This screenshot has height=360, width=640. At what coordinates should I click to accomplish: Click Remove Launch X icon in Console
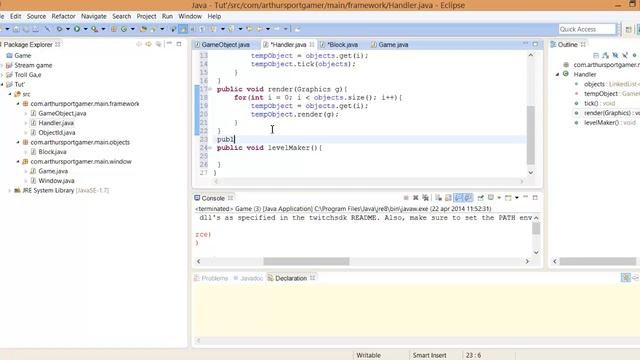point(416,198)
